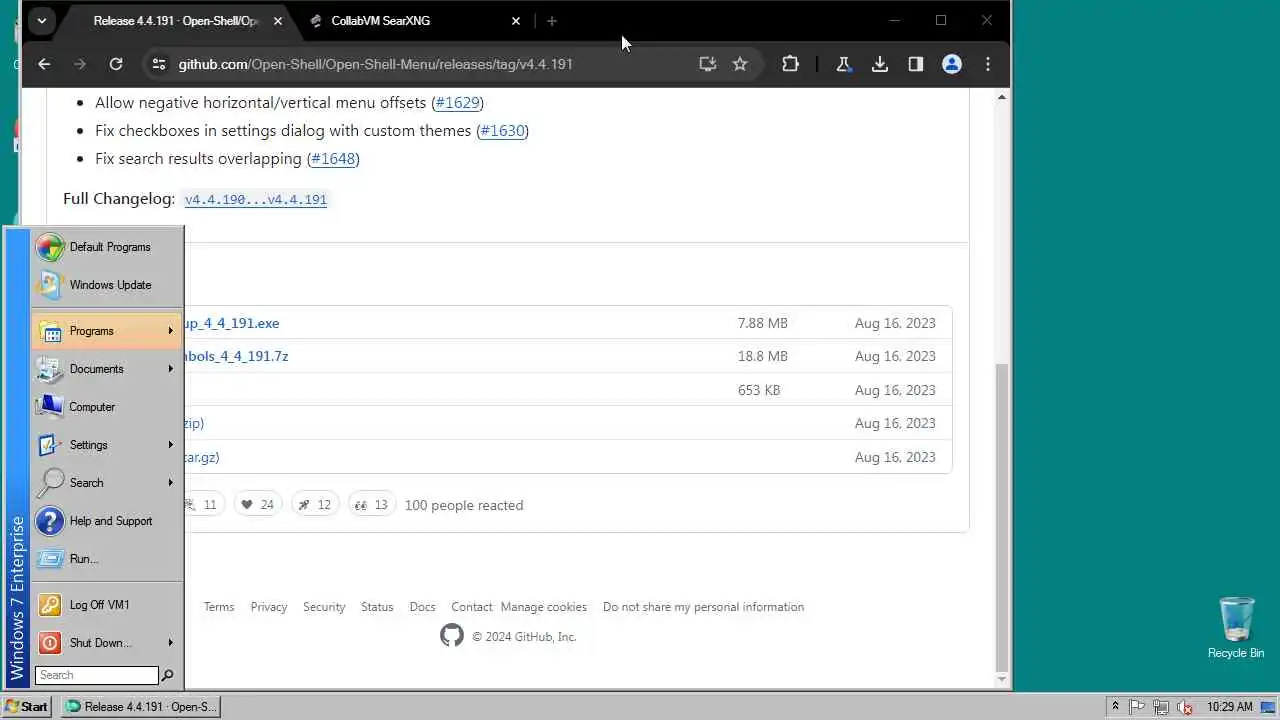Bookmark this page with the star
This screenshot has height=720, width=1280.
pos(740,64)
